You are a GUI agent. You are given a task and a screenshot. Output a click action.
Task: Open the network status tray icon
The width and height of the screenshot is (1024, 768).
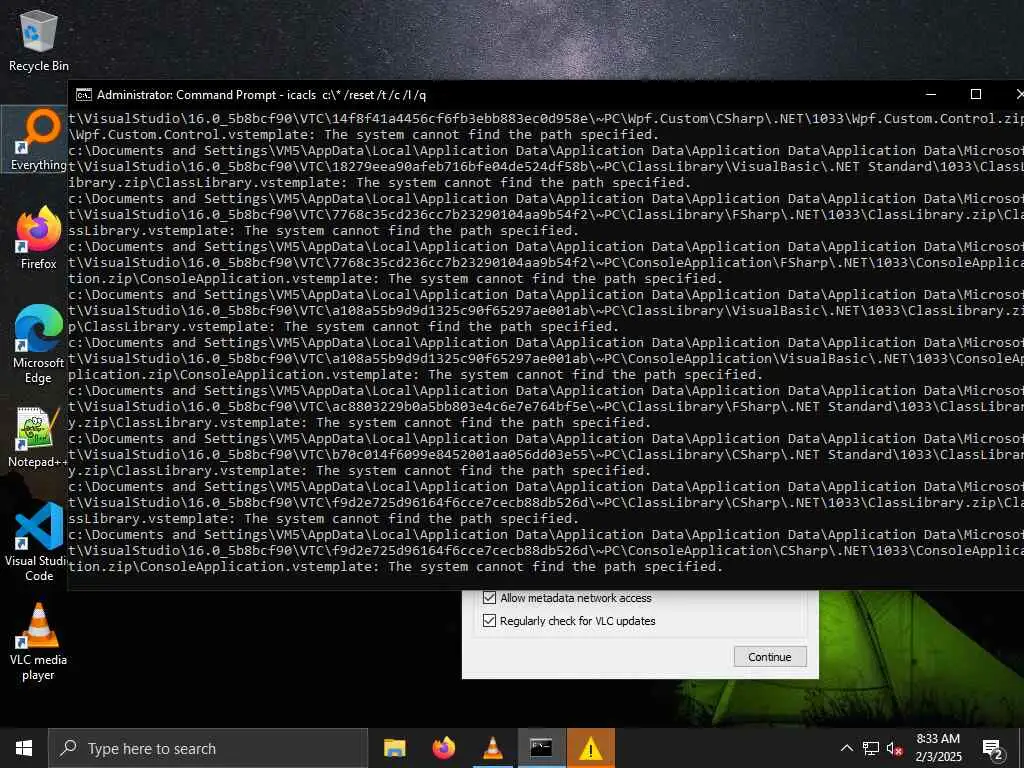(x=871, y=748)
